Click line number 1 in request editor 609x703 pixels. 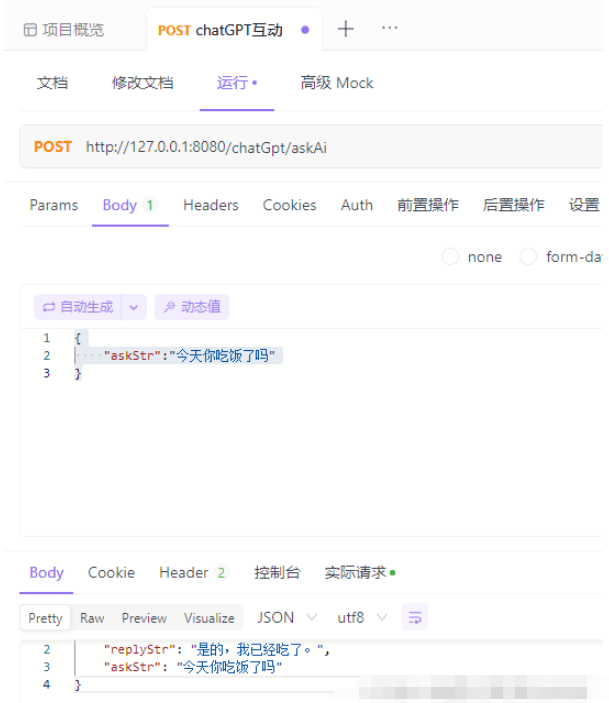[47, 338]
